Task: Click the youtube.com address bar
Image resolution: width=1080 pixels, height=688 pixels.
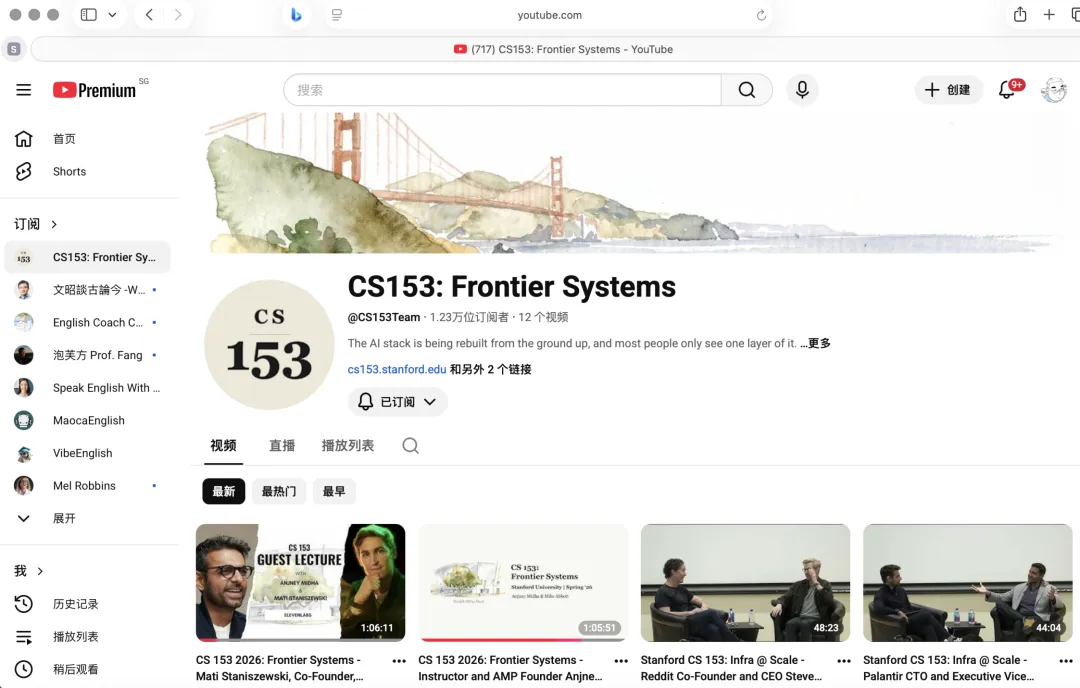Action: [550, 15]
